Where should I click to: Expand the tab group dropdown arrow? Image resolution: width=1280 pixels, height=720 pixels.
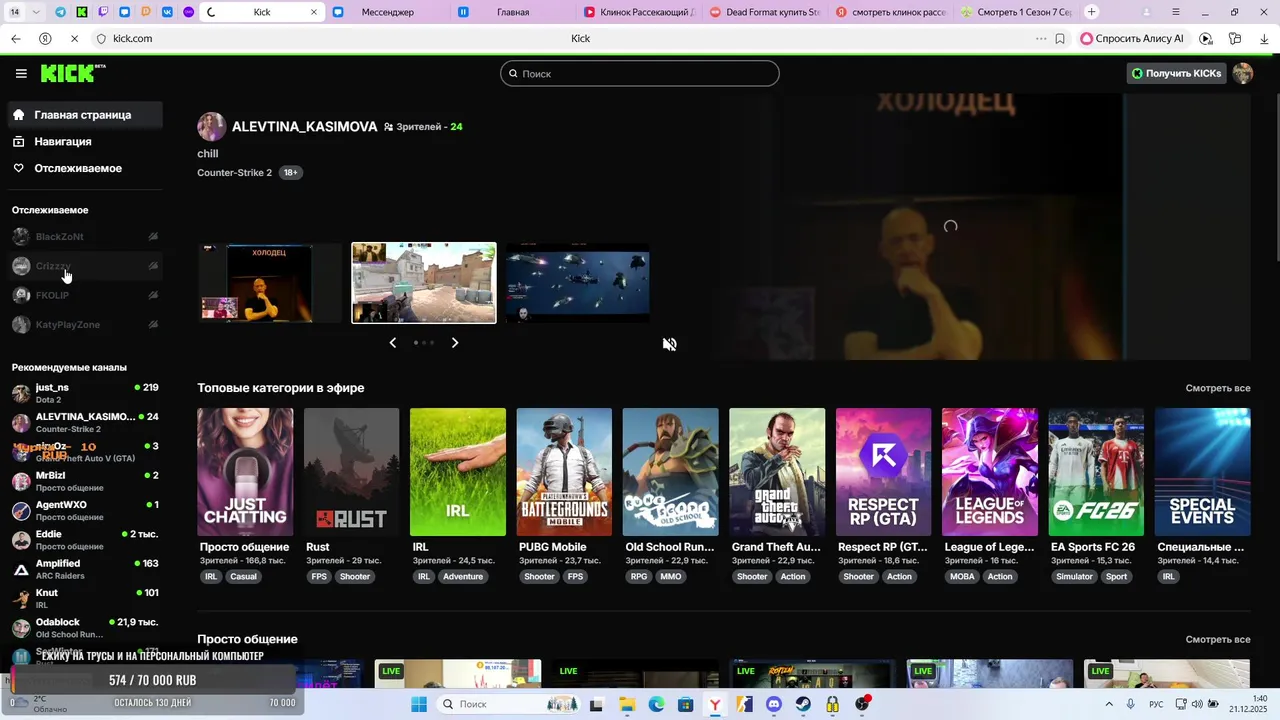pos(37,12)
